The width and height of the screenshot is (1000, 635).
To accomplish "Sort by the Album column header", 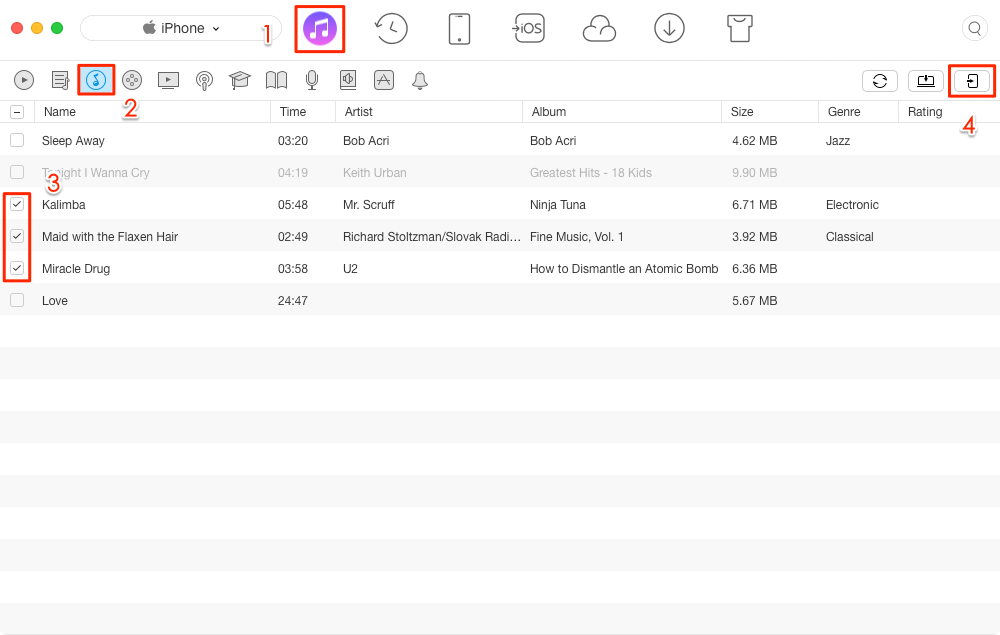I will coord(622,112).
